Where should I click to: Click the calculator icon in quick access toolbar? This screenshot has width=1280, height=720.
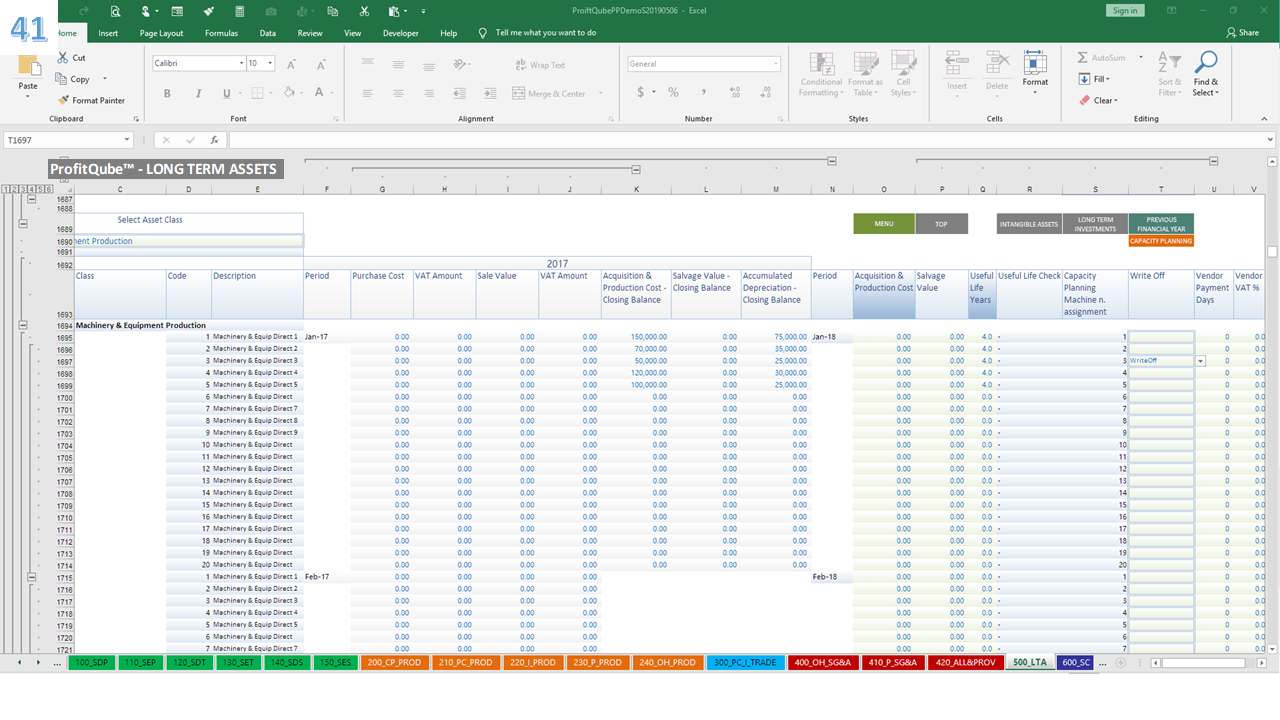[x=239, y=11]
